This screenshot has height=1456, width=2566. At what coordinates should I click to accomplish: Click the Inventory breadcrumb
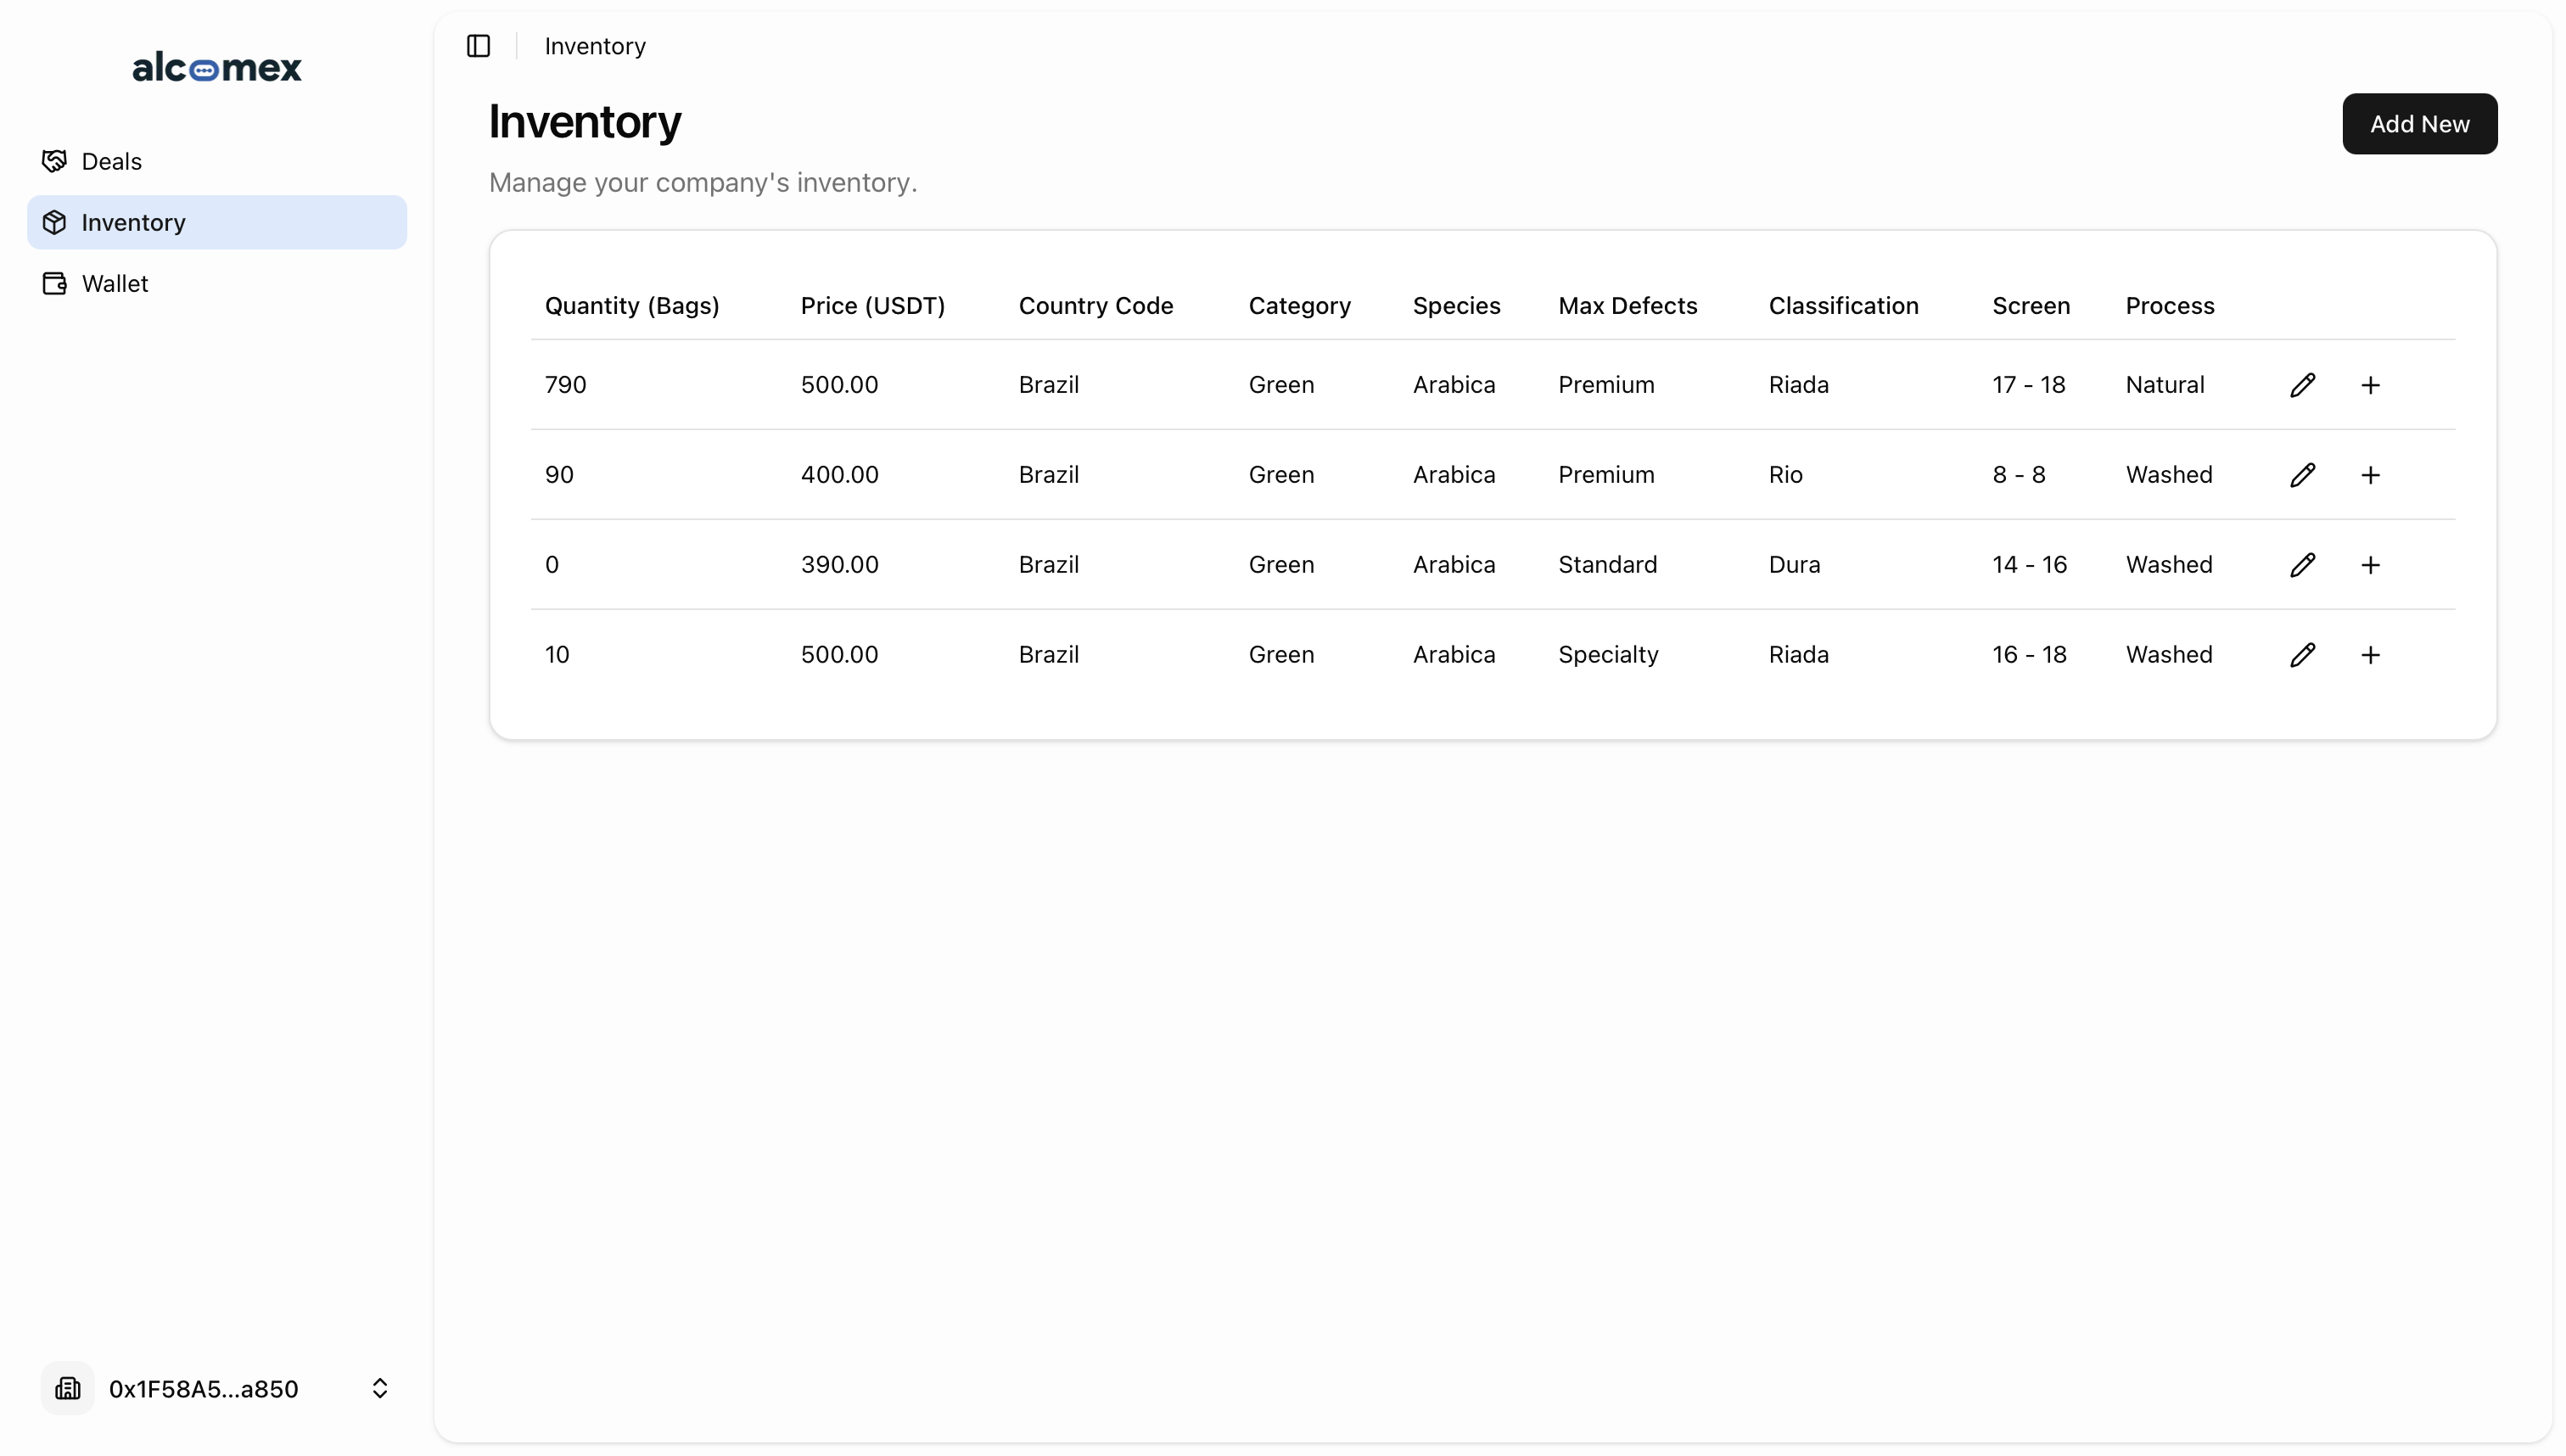pyautogui.click(x=595, y=46)
